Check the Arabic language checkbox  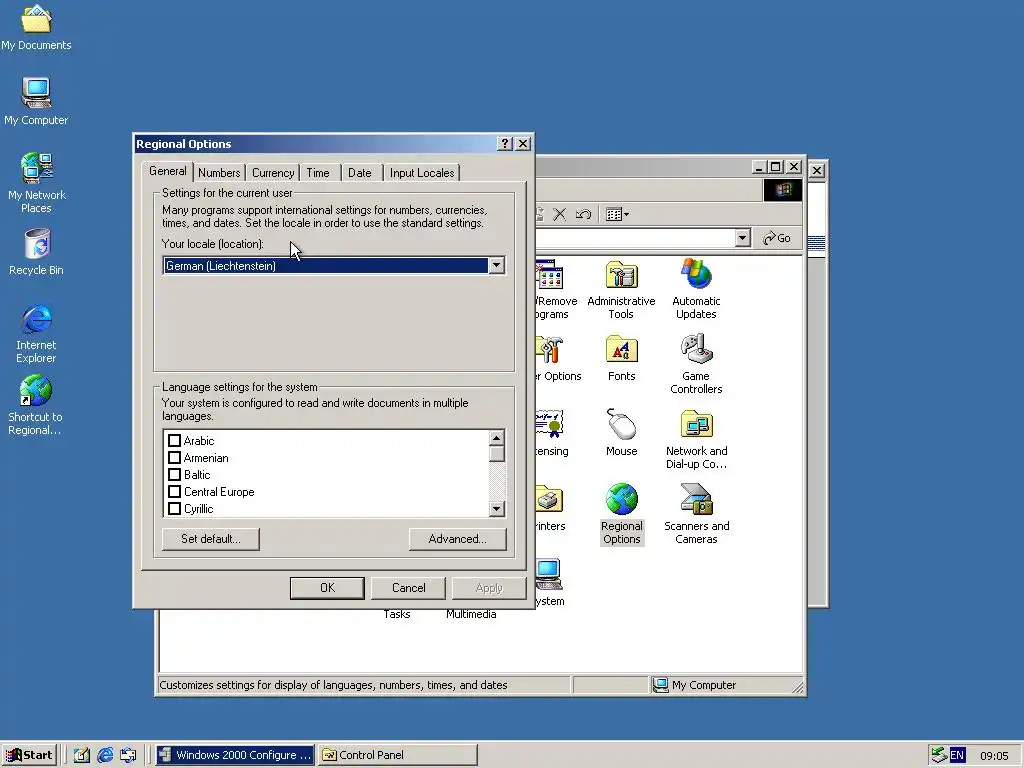tap(174, 440)
